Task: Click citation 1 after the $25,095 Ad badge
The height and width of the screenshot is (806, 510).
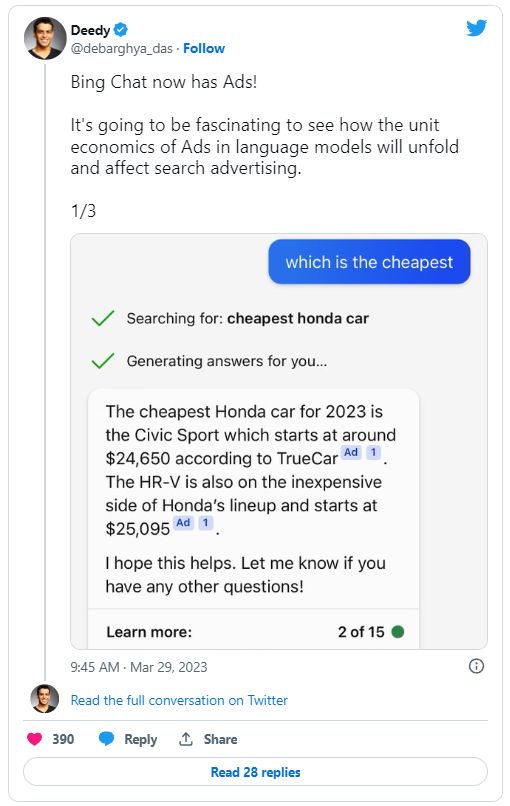Action: coord(206,523)
